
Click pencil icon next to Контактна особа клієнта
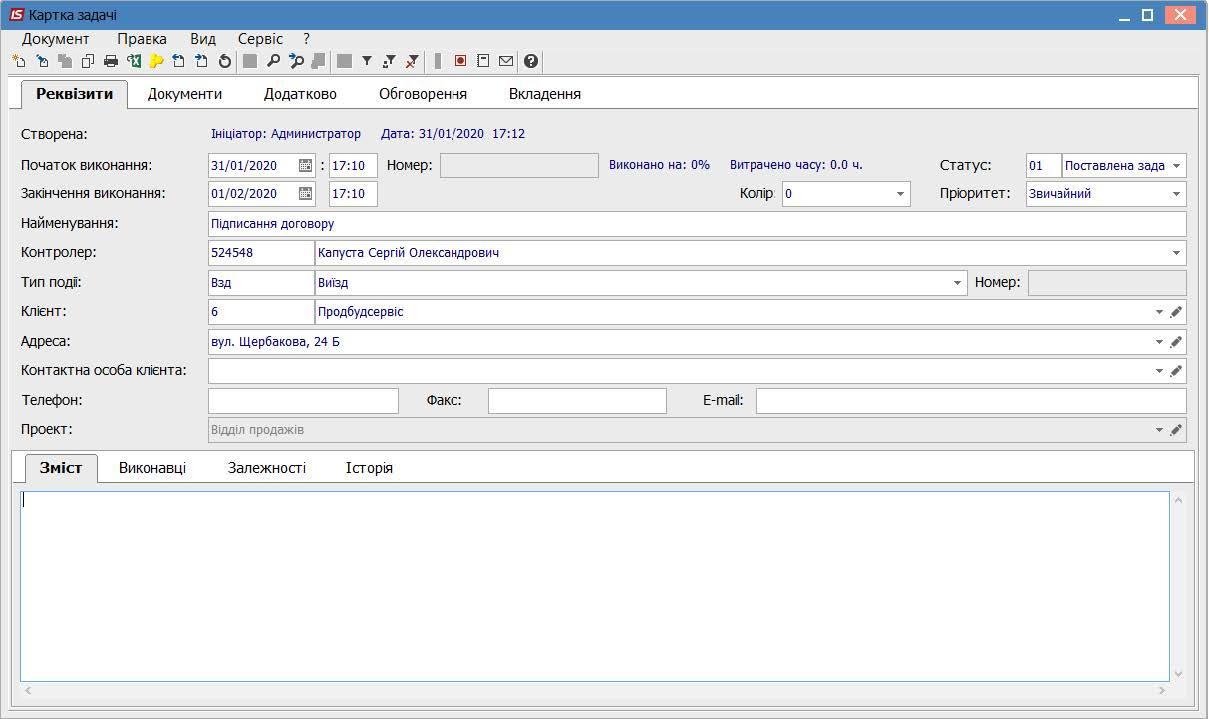[x=1176, y=371]
